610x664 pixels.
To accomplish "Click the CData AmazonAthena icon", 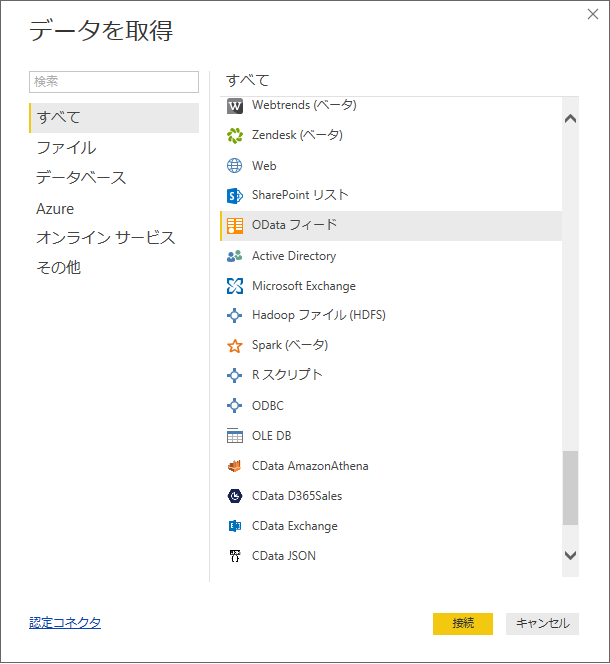I will click(235, 466).
